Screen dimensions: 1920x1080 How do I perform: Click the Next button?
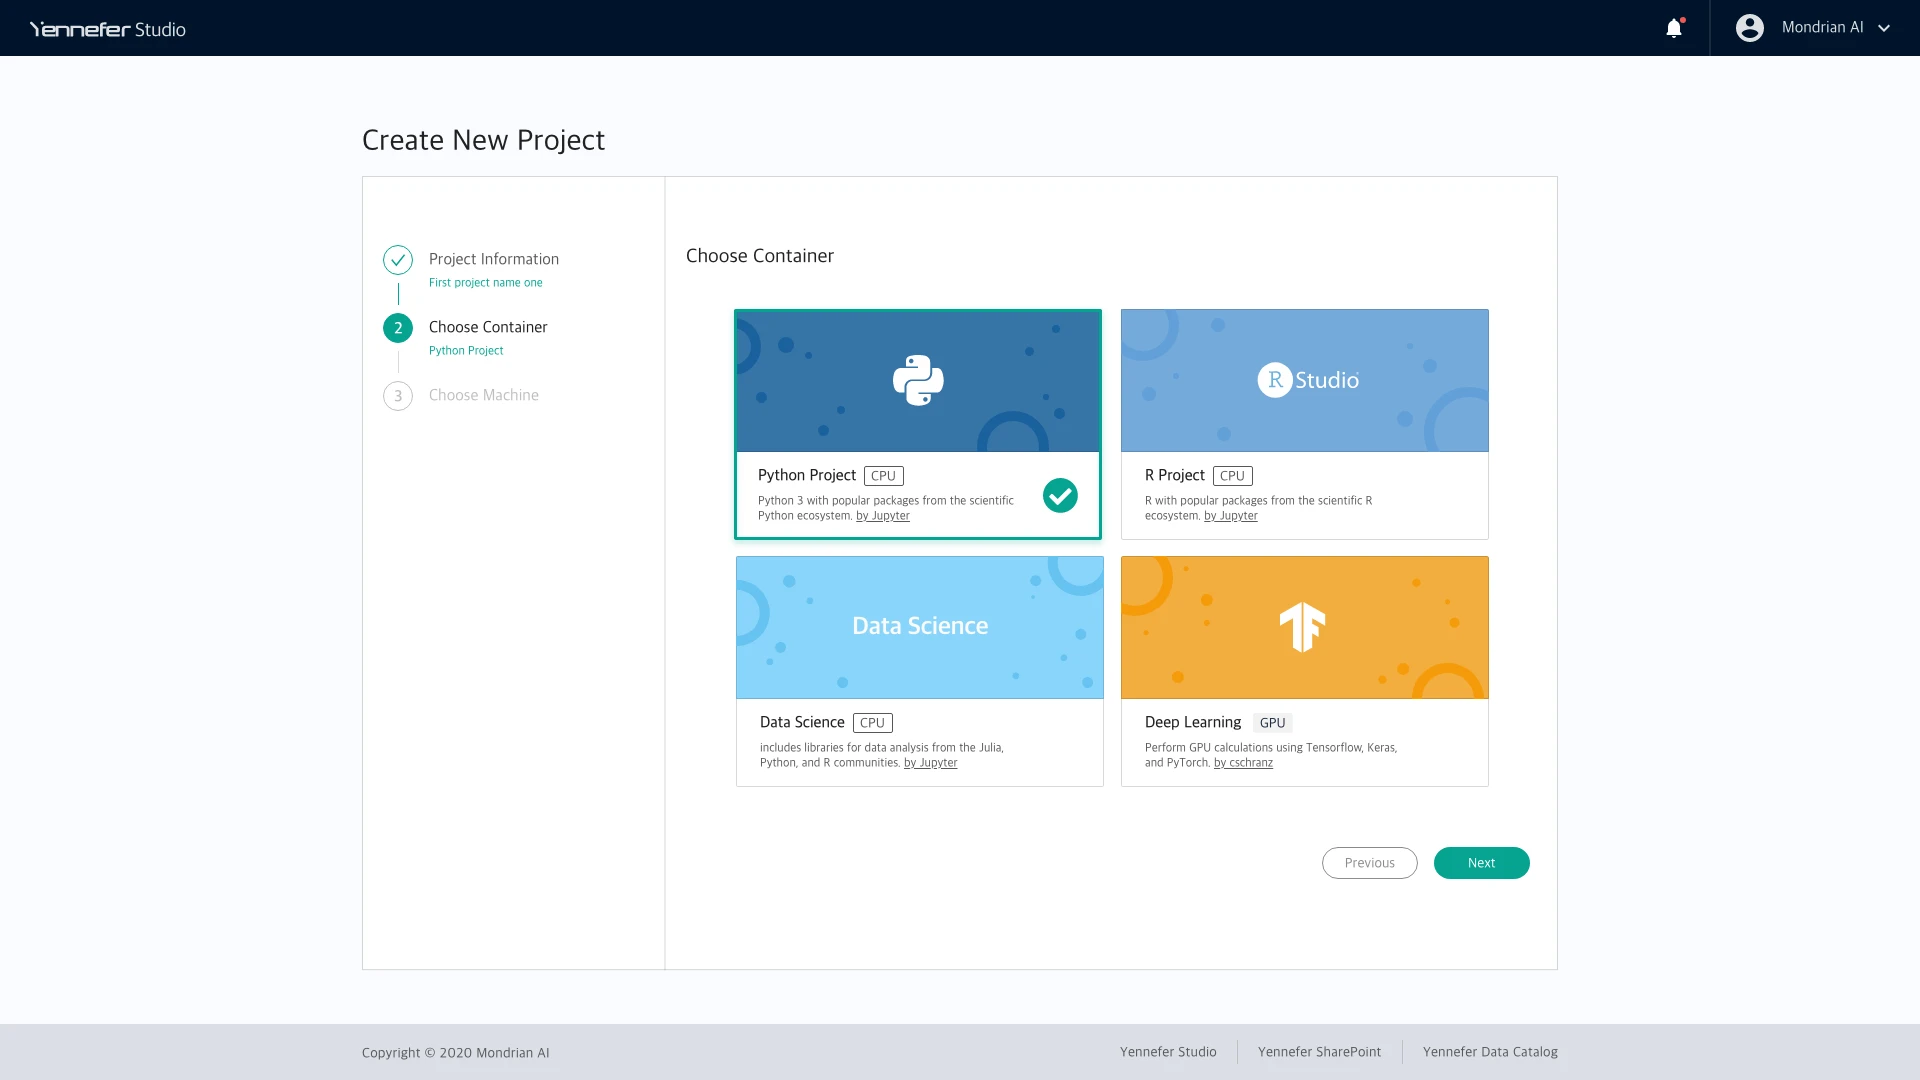click(x=1481, y=863)
